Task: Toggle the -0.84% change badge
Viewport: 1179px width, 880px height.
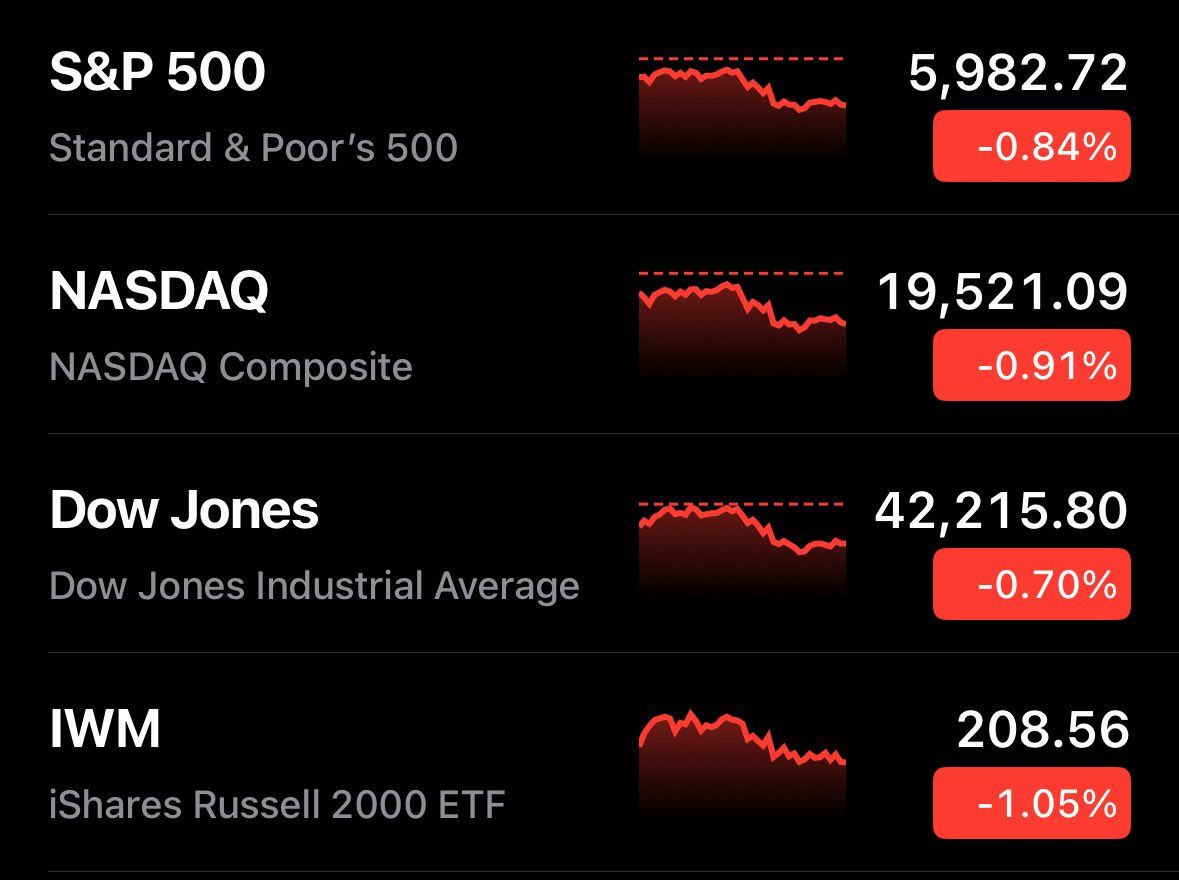Action: [x=1032, y=146]
